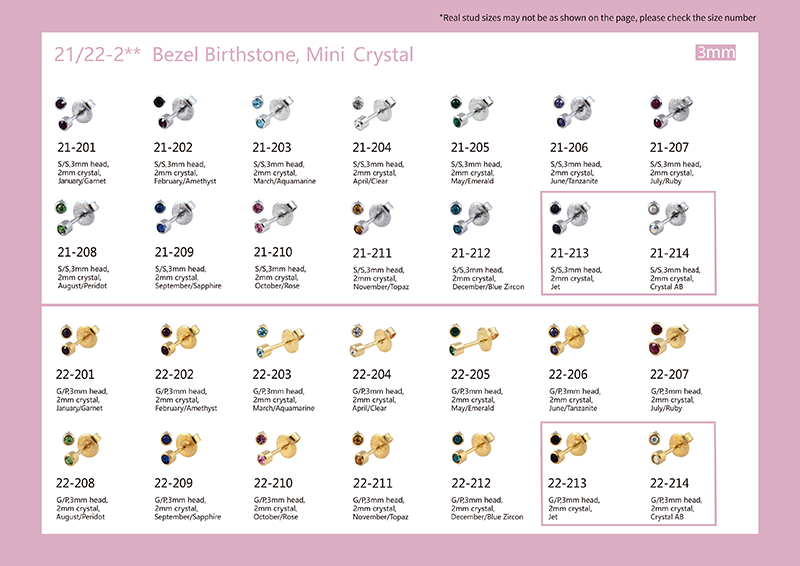
Task: Click the real stud sizes disclaimer note
Action: click(x=597, y=18)
